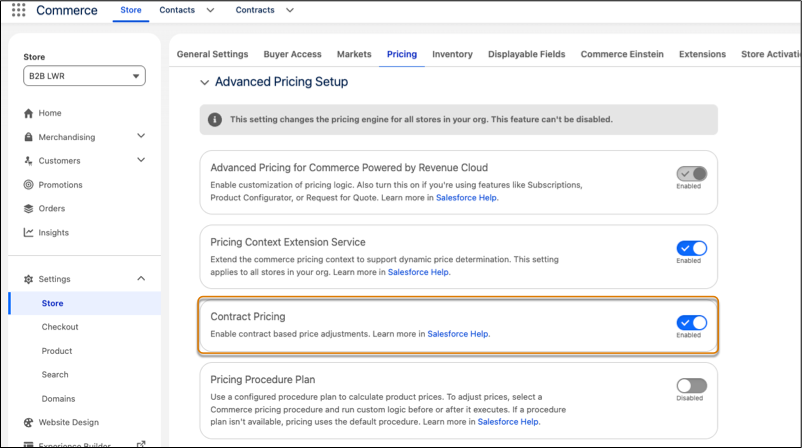Open the App Launcher grid icon

18,10
